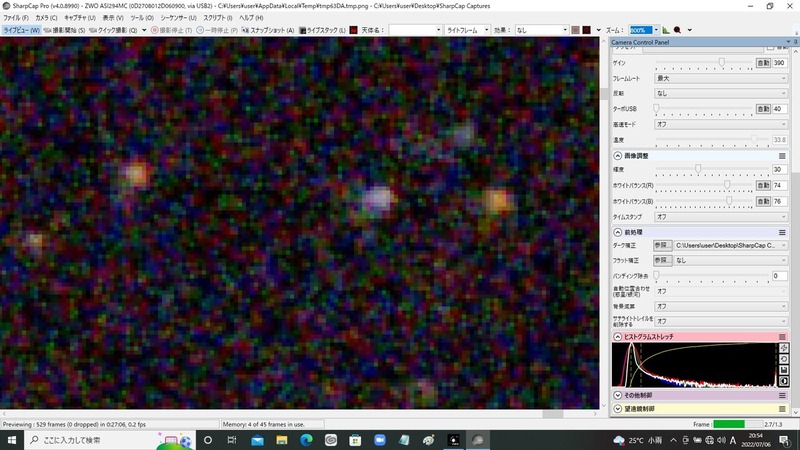Click the dark red square toolbar icon
Viewport: 800px width, 450px height.
pos(587,30)
